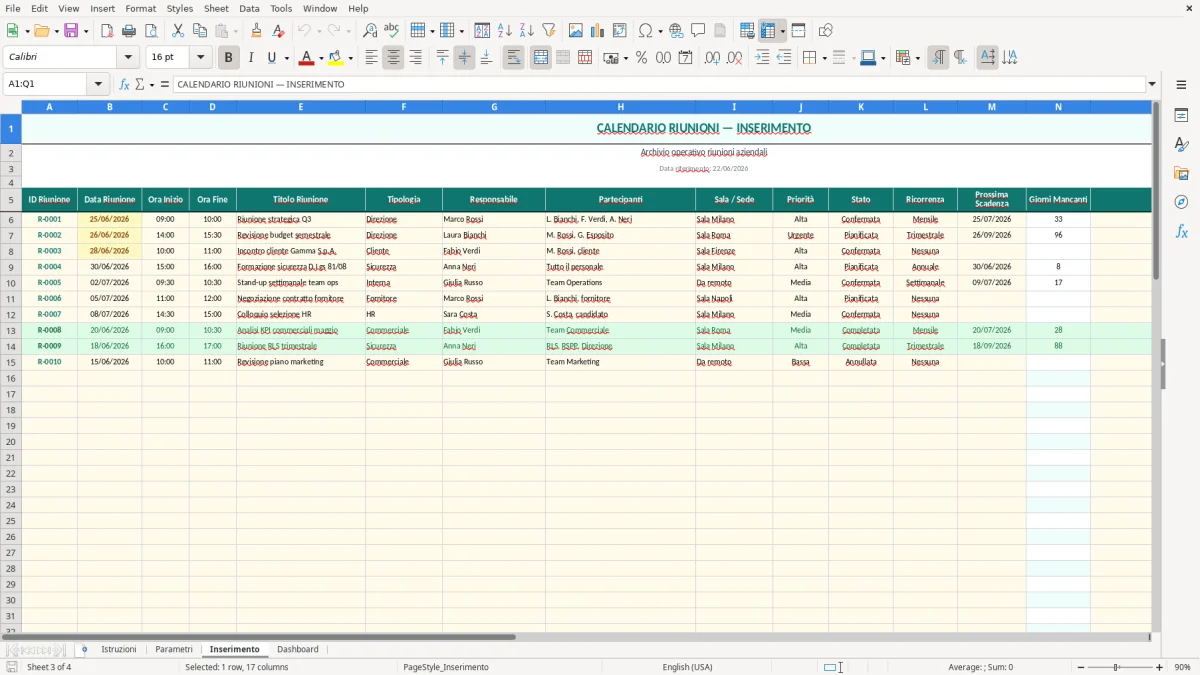The width and height of the screenshot is (1200, 675).
Task: Expand the Name Box dropdown
Action: [98, 84]
